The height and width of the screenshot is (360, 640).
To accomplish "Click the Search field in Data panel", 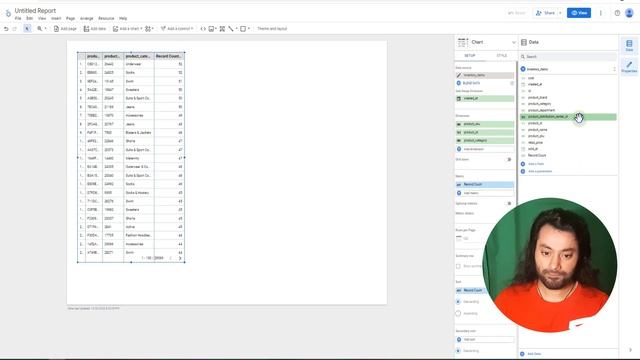I will 568,57.
